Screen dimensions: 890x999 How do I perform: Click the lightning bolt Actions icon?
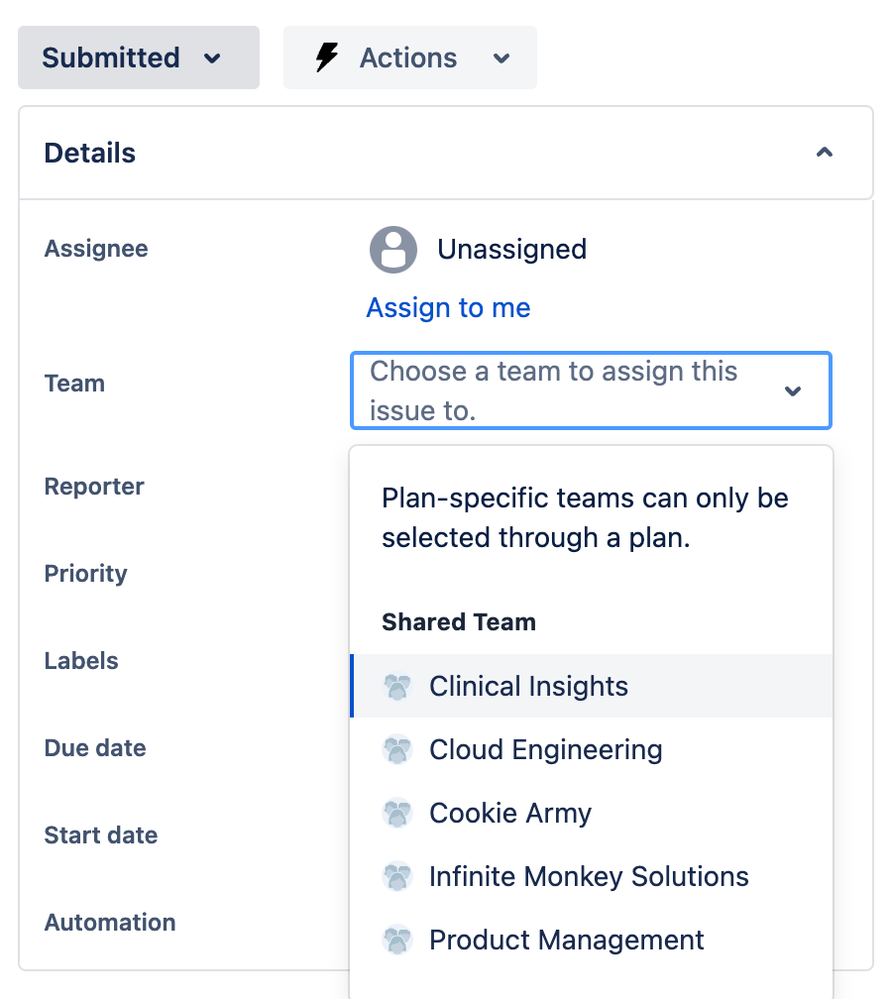click(x=326, y=58)
